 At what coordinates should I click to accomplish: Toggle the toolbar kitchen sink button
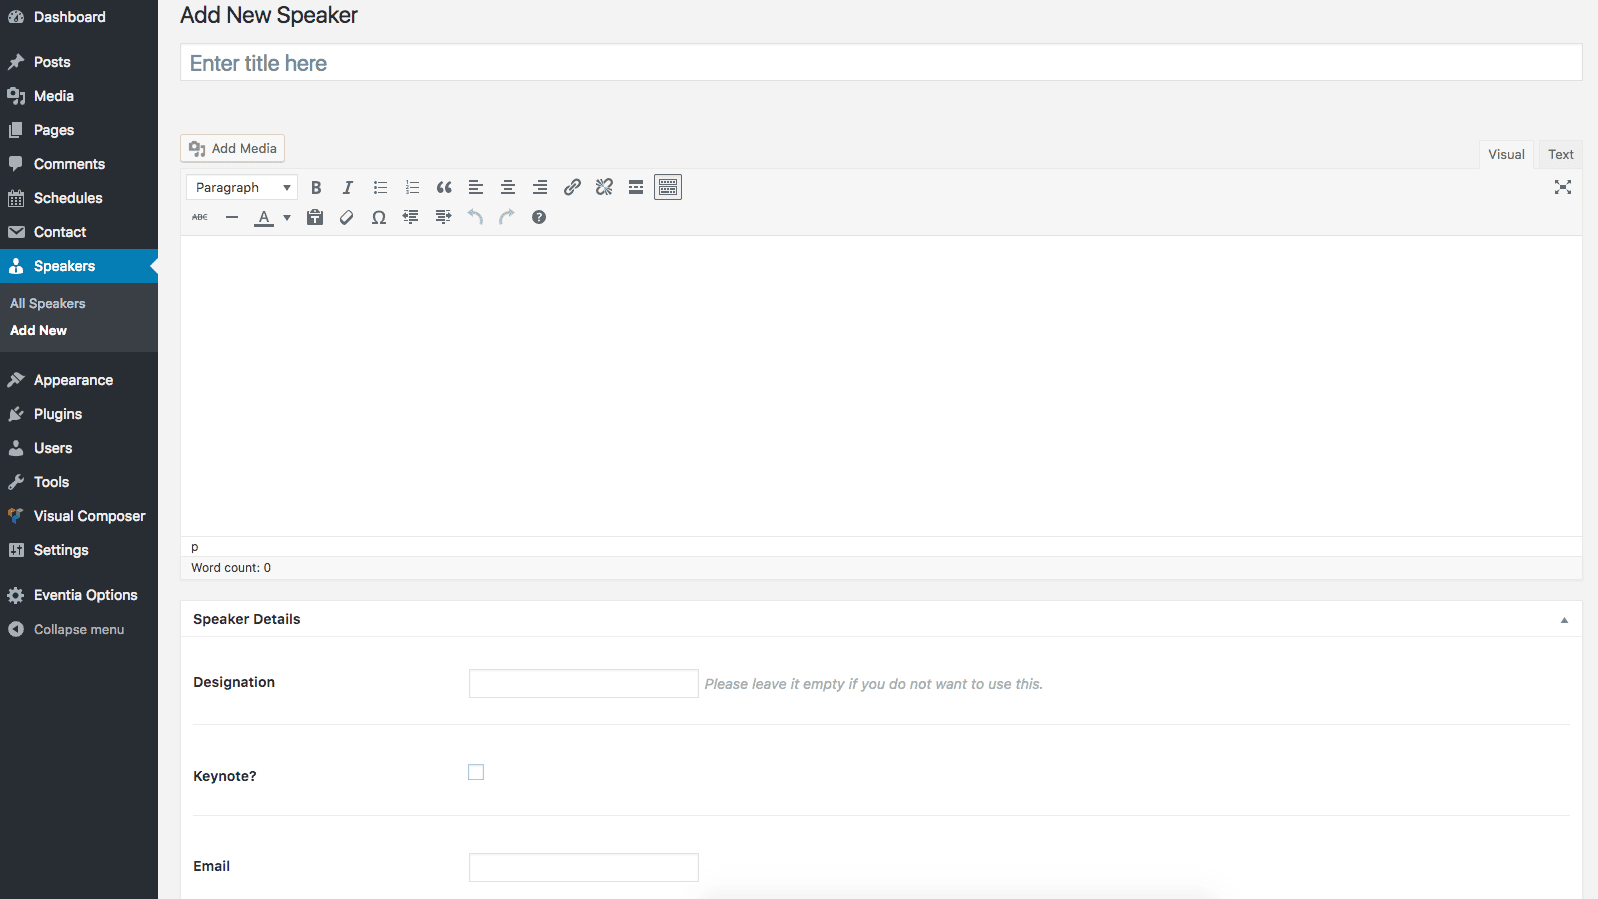click(x=668, y=188)
